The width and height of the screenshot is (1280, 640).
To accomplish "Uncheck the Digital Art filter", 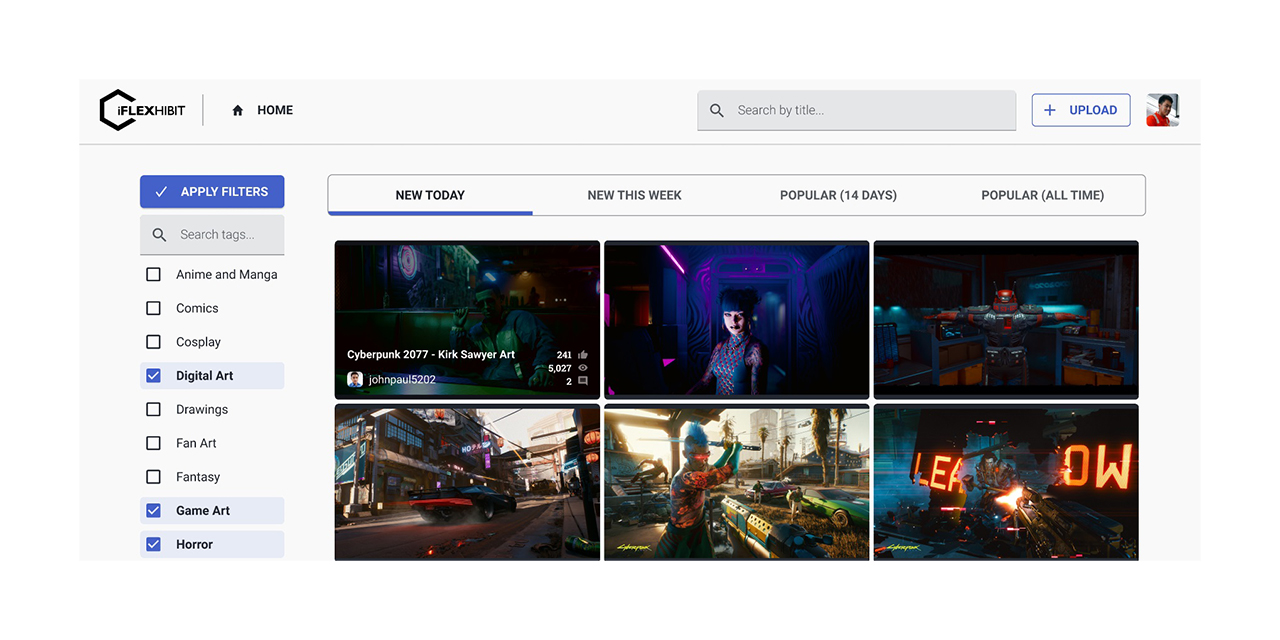I will [153, 376].
